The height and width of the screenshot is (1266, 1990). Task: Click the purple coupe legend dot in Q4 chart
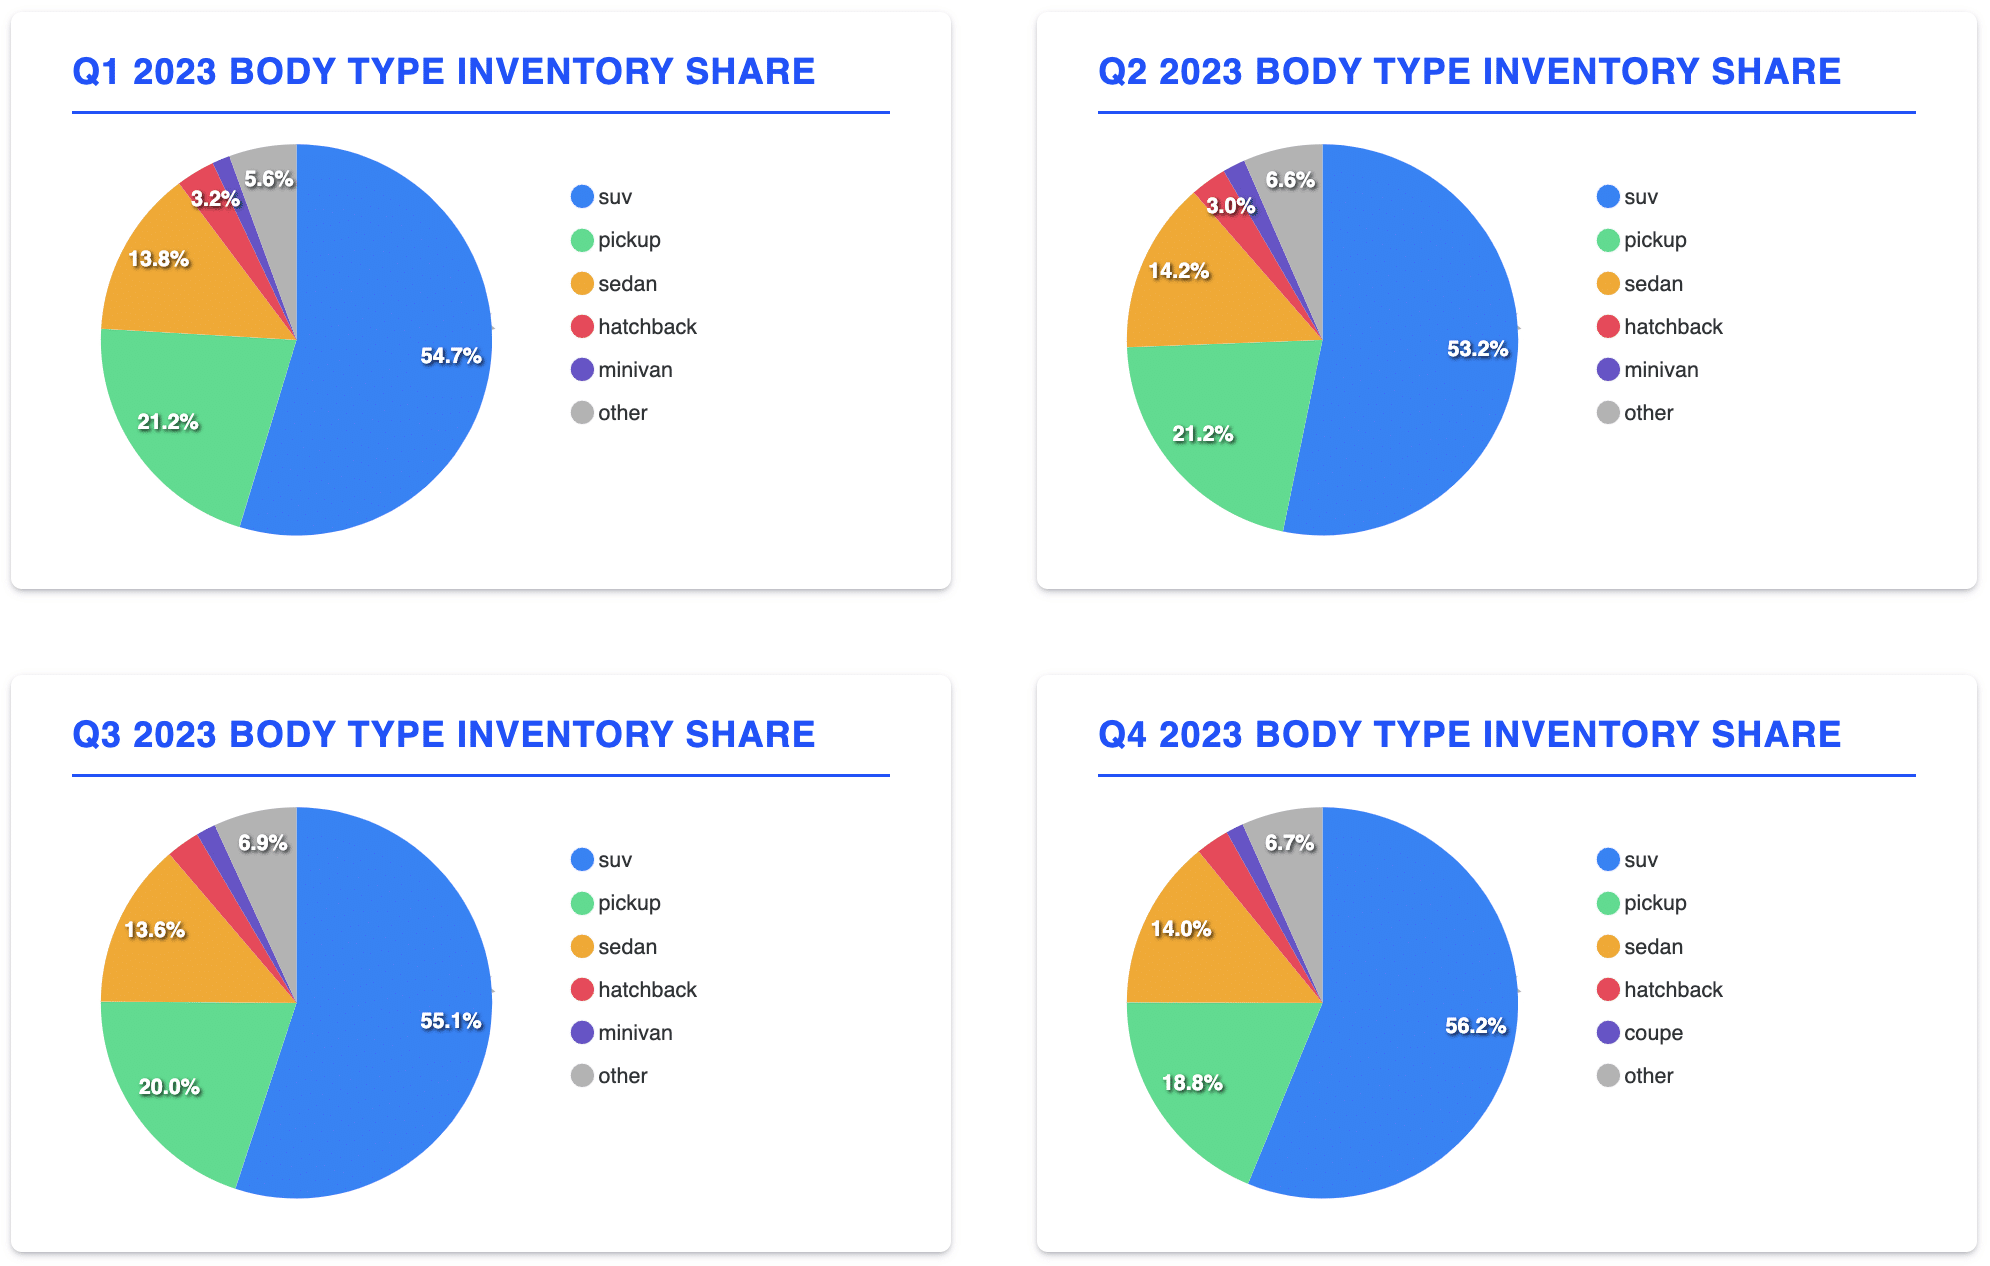click(1608, 1033)
